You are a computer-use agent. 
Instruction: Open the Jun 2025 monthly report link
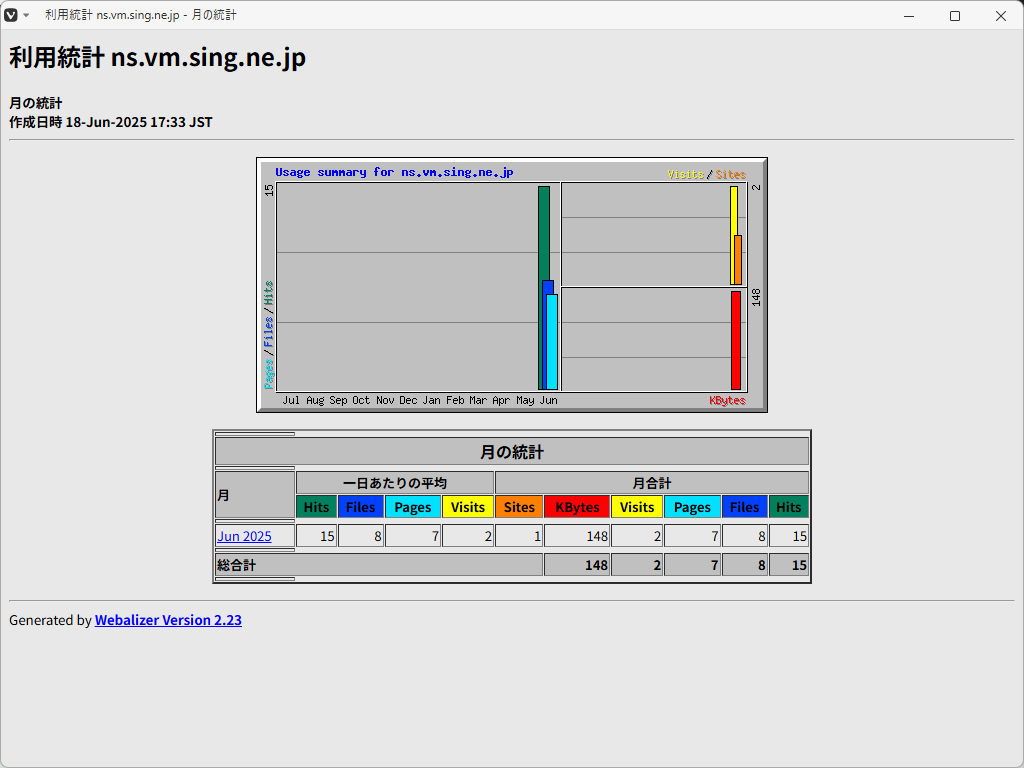click(x=244, y=536)
